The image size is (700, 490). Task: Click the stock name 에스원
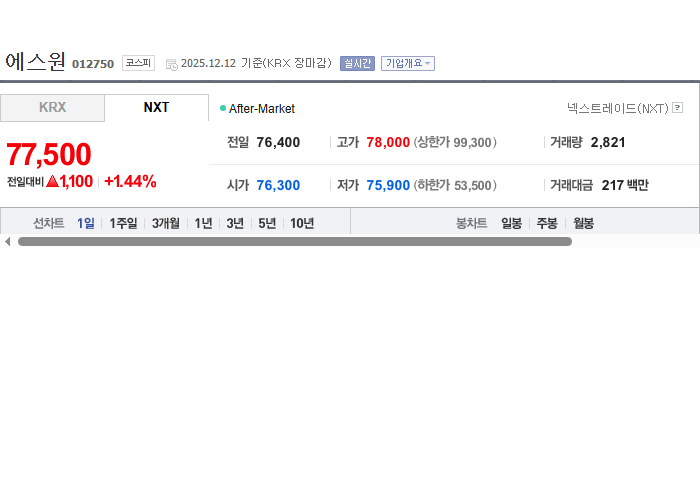(x=35, y=62)
